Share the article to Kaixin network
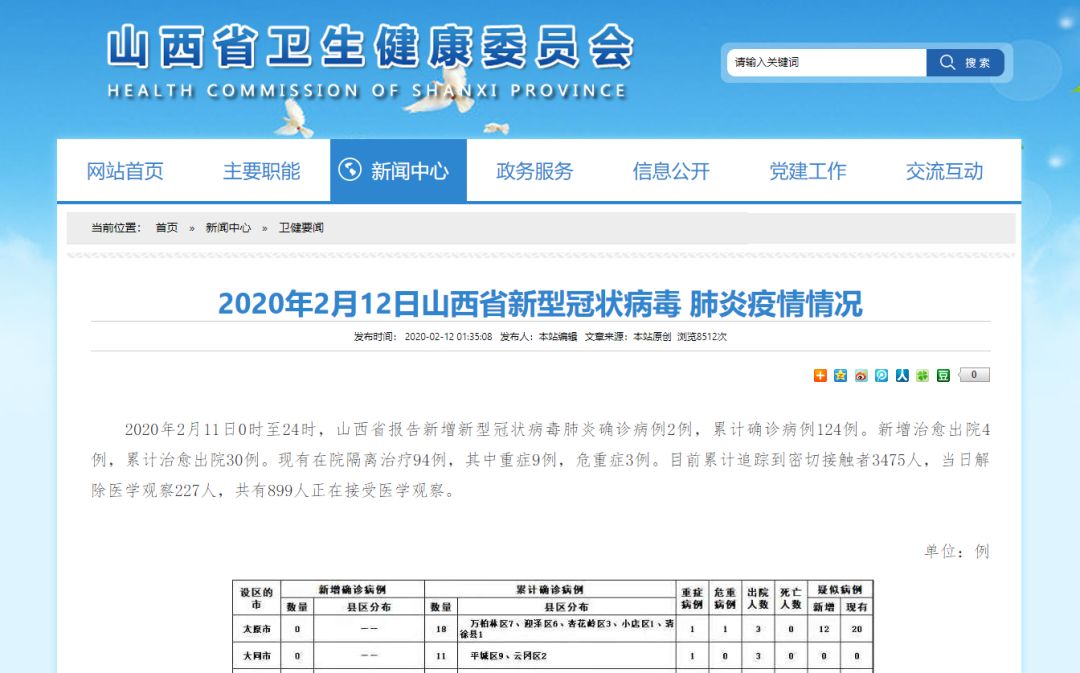 (923, 374)
